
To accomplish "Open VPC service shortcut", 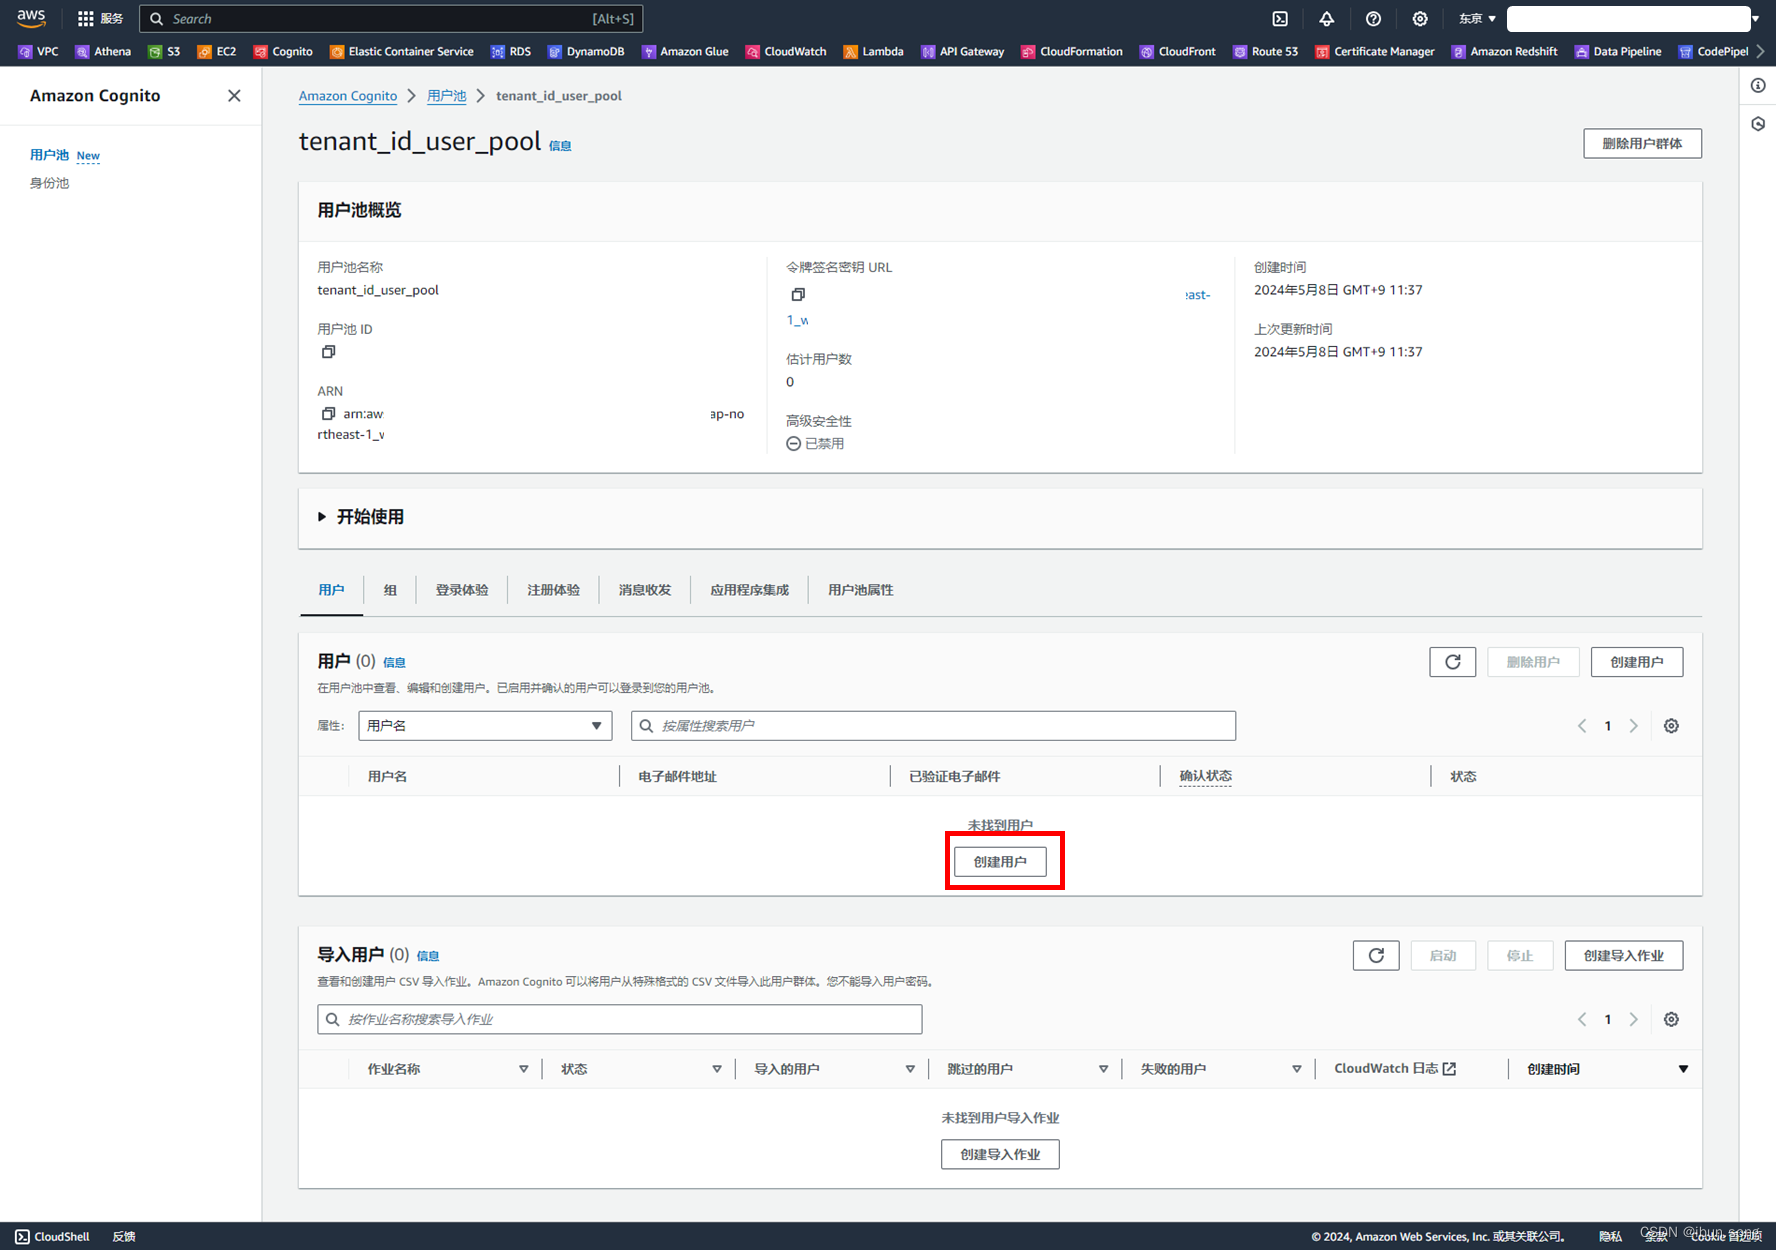I will [x=38, y=52].
